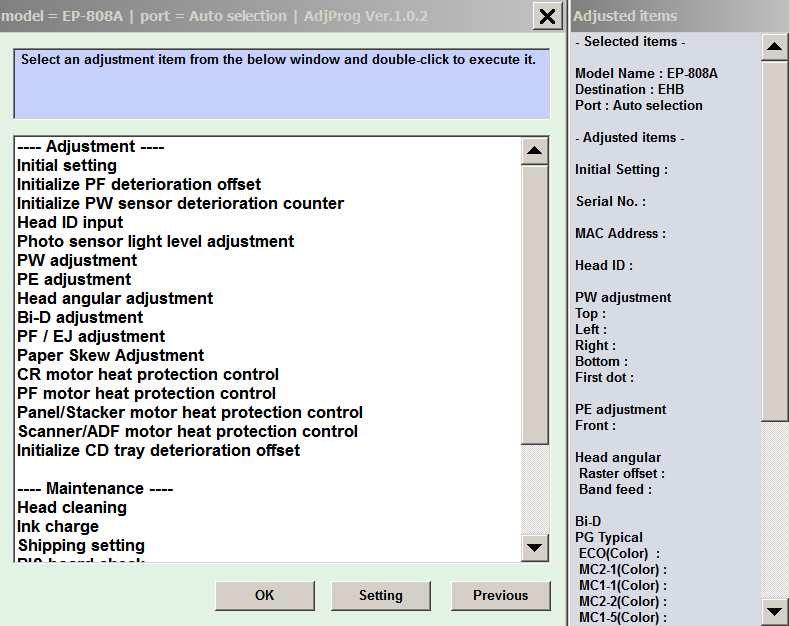
Task: Click the OK button
Action: click(265, 595)
